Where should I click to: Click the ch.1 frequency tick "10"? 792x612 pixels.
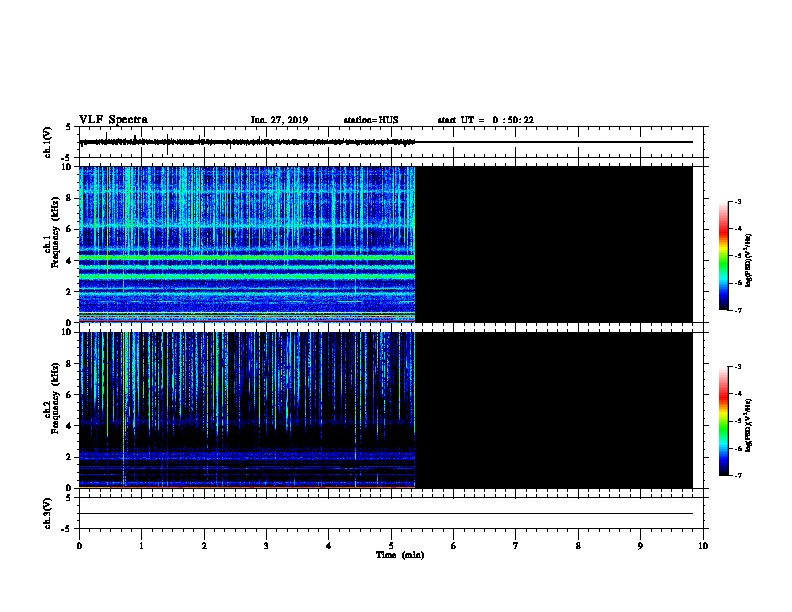point(68,167)
